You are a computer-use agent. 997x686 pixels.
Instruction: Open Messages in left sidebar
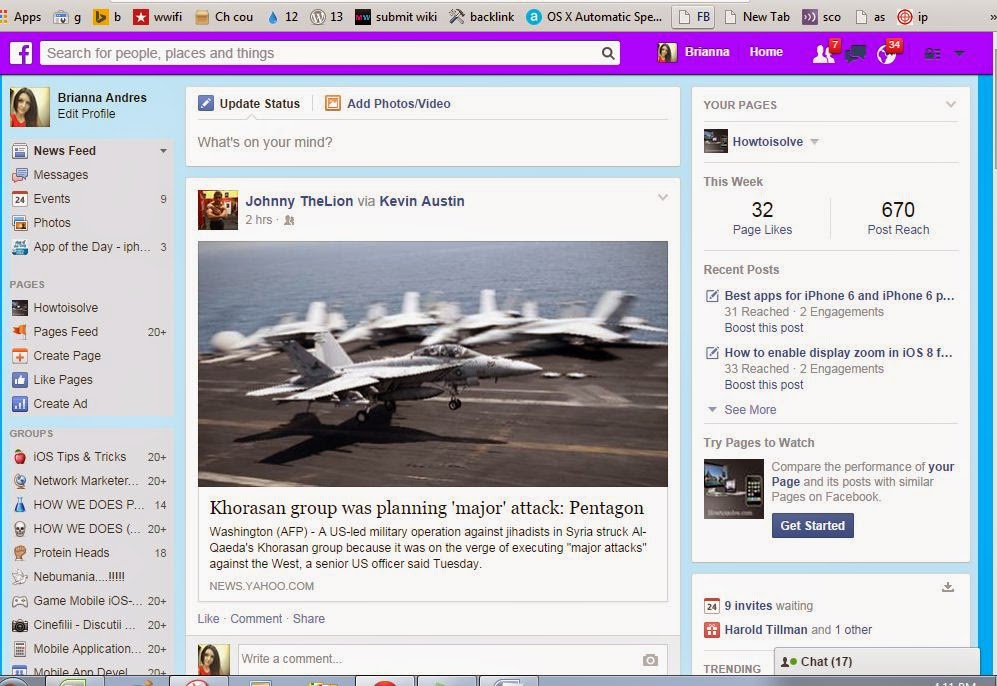pos(60,175)
